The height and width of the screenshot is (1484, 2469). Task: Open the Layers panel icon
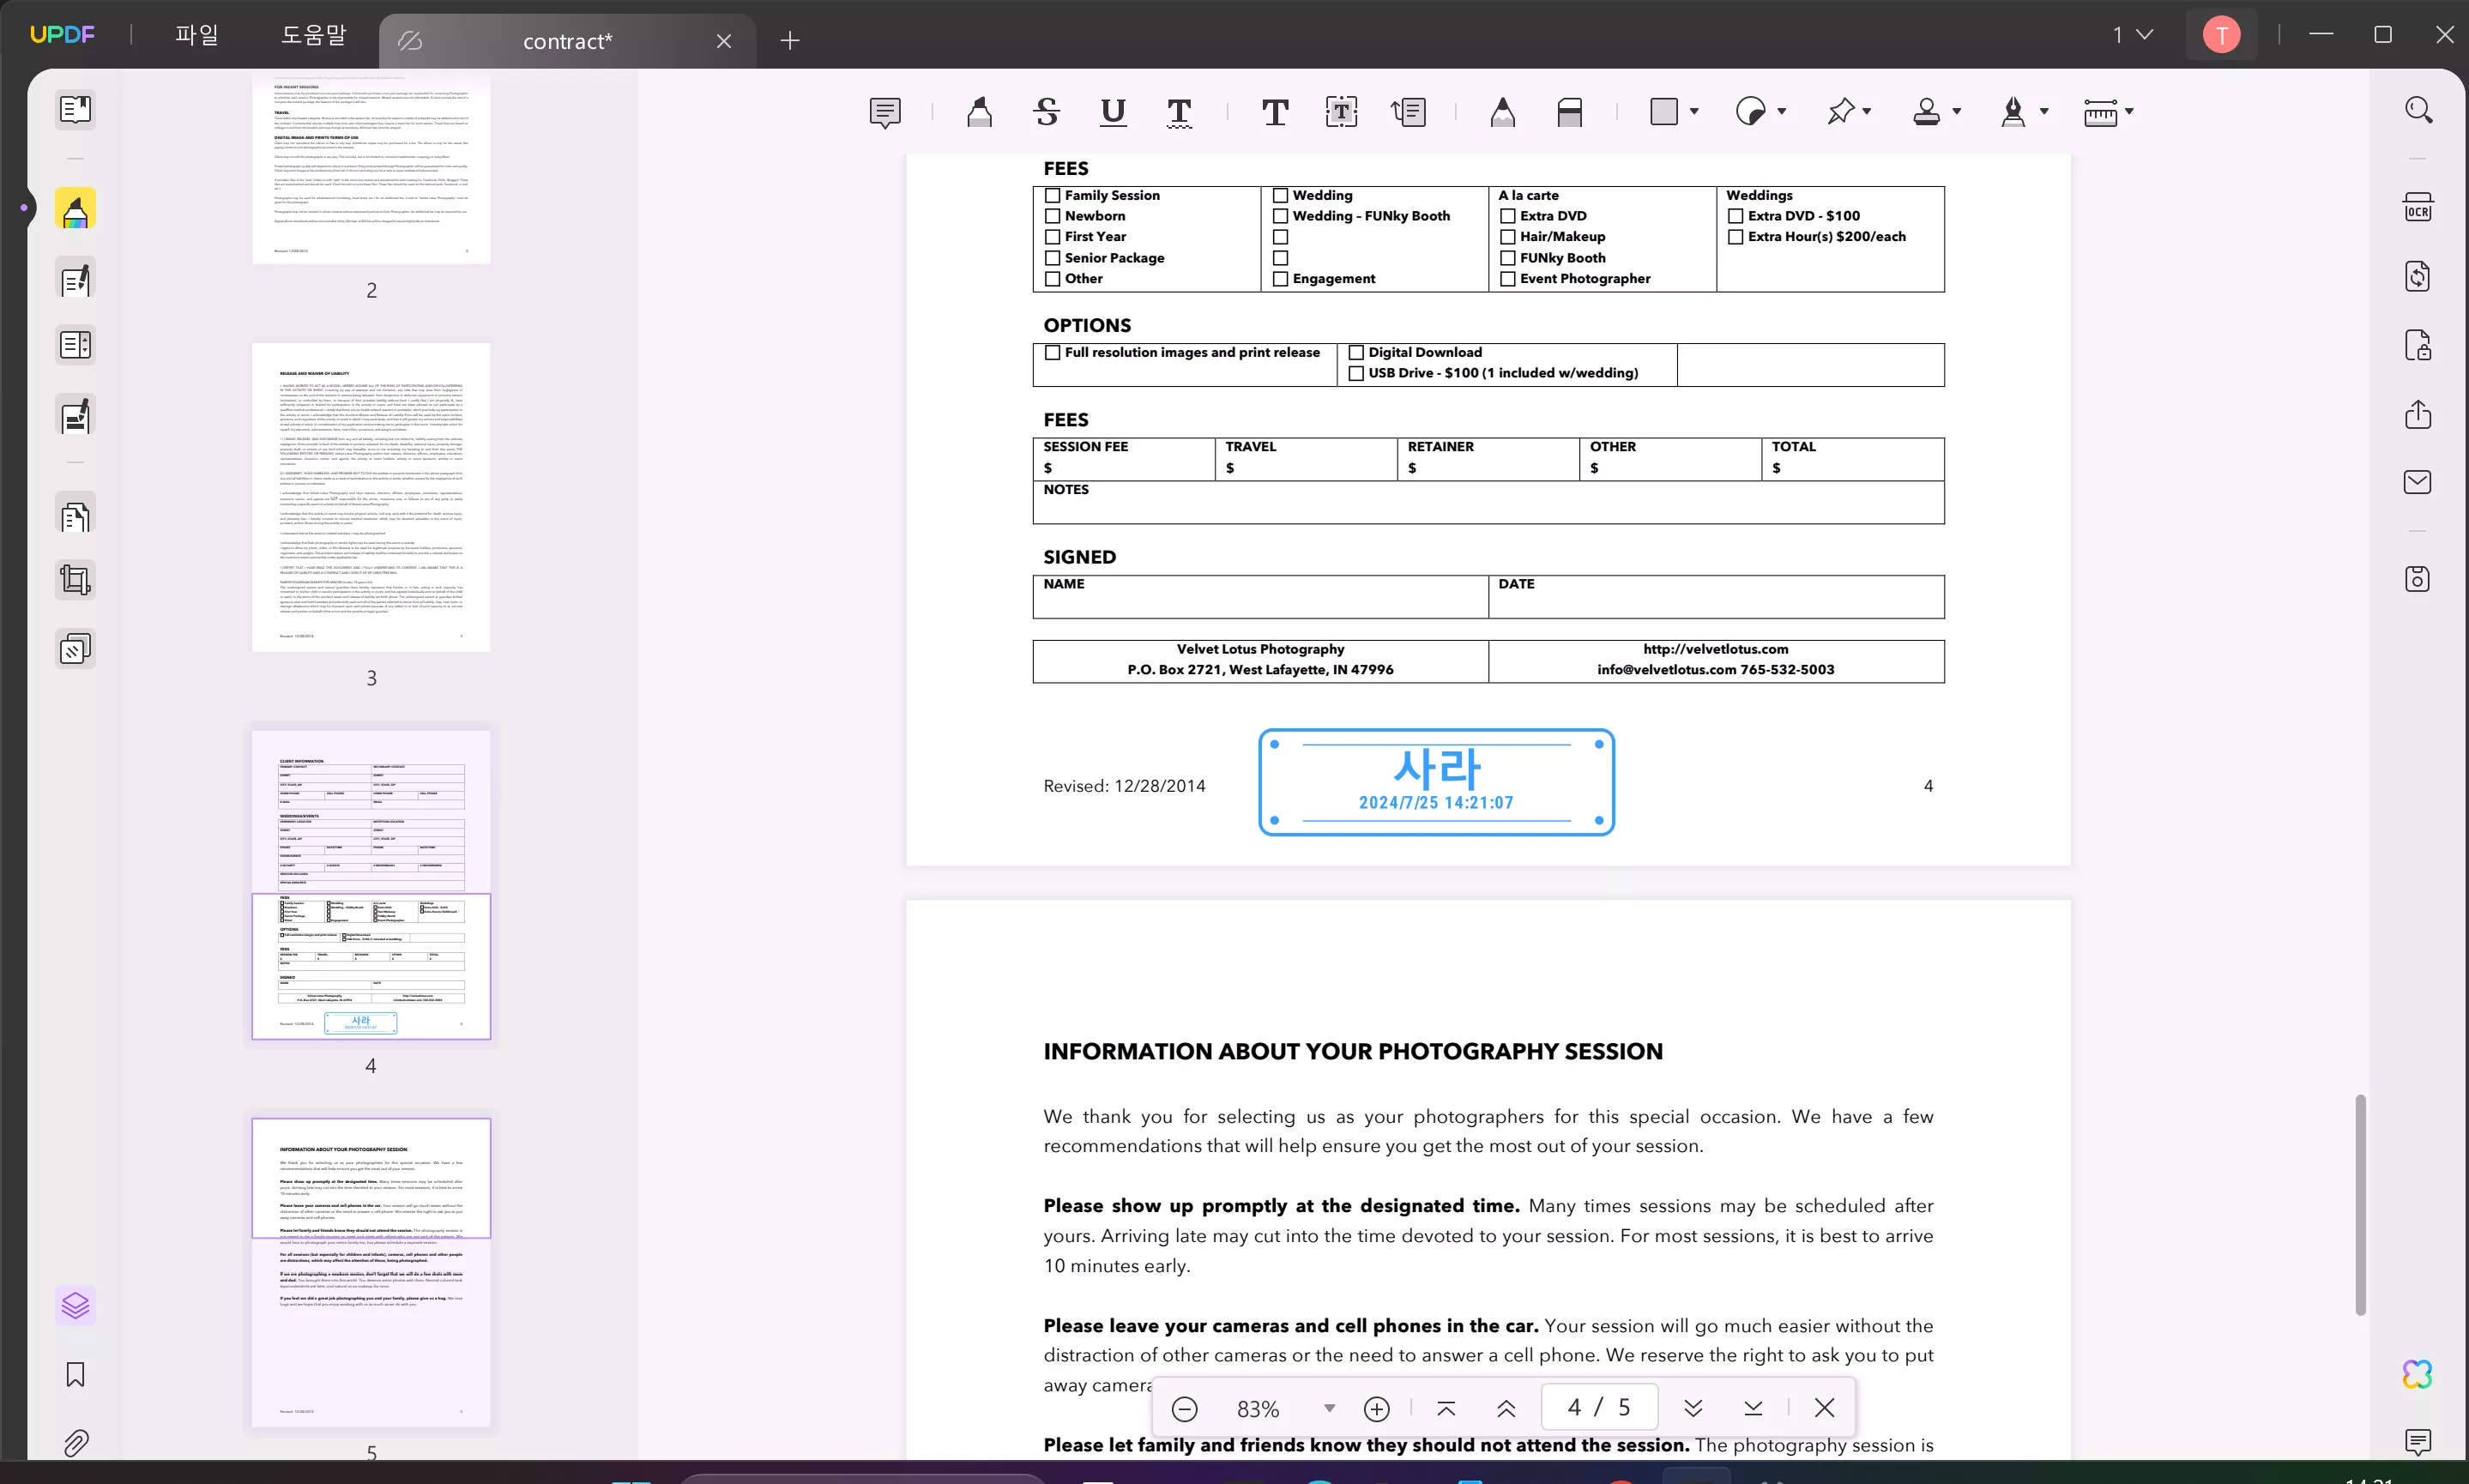click(75, 1306)
